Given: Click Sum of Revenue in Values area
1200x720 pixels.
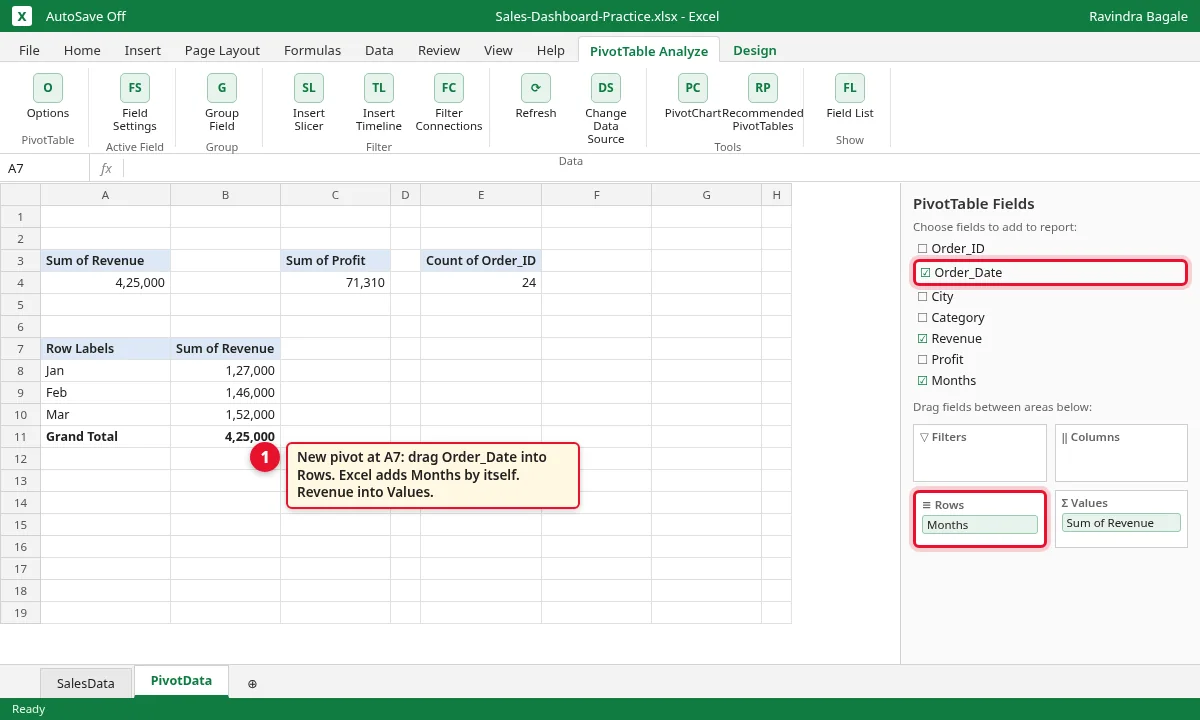Looking at the screenshot, I should (x=1121, y=523).
